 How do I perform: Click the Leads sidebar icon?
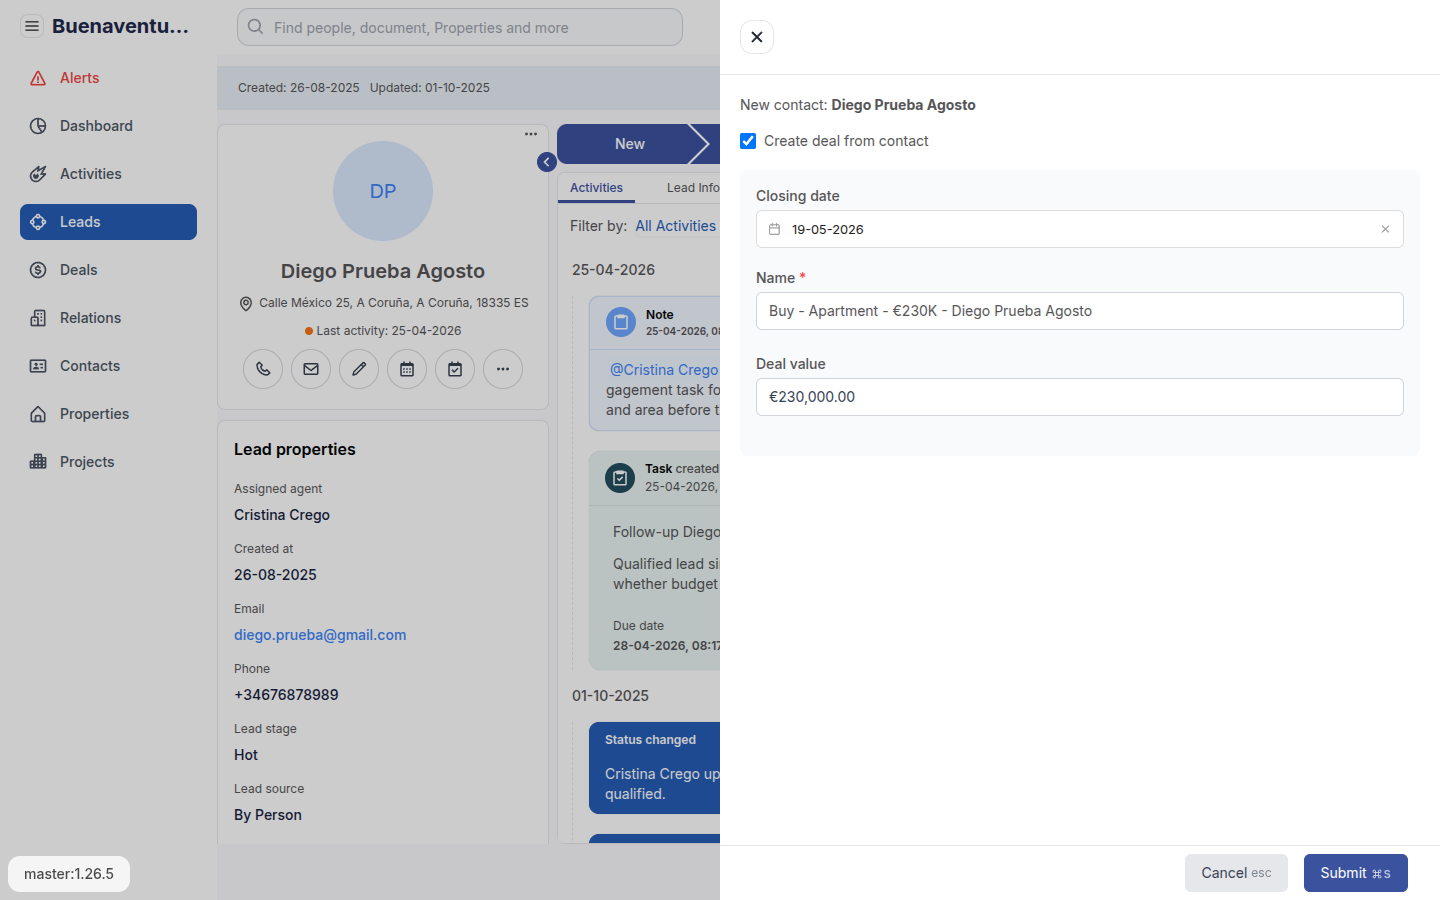point(38,222)
